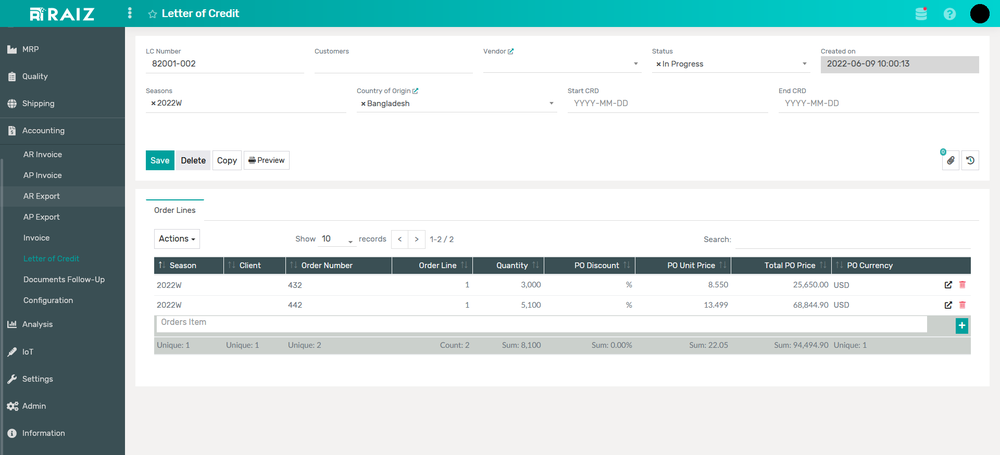Open order 442 in new window

click(948, 305)
